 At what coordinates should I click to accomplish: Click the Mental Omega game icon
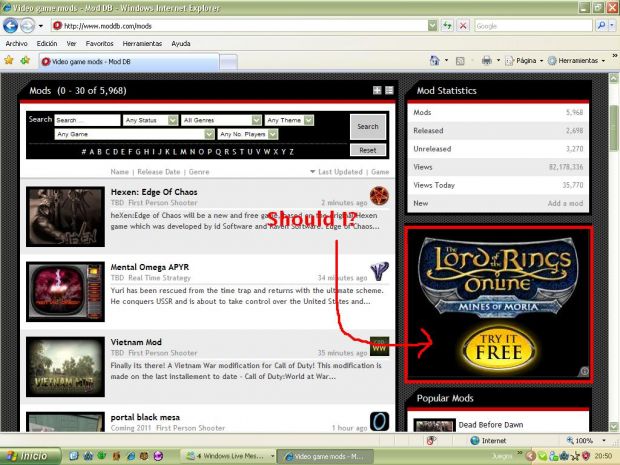[379, 271]
